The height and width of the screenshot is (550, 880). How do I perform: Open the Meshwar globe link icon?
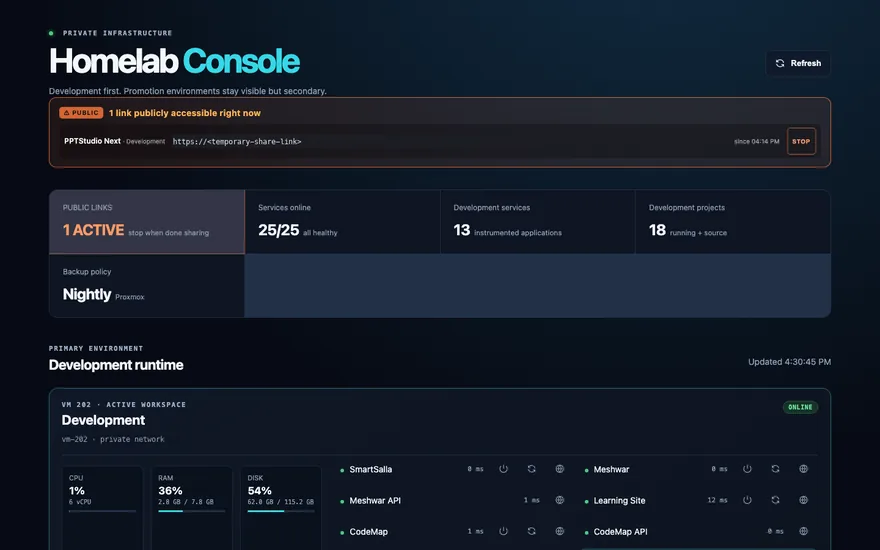click(803, 469)
